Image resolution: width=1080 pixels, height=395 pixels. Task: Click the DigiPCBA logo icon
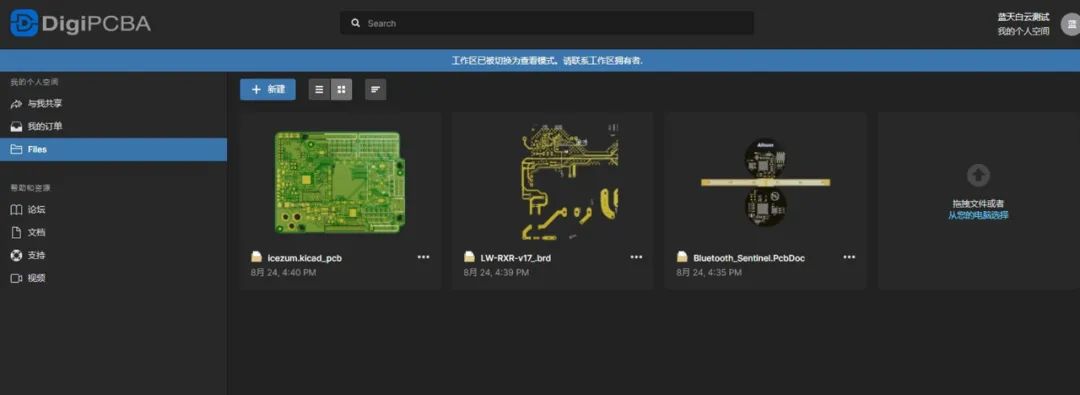[23, 23]
